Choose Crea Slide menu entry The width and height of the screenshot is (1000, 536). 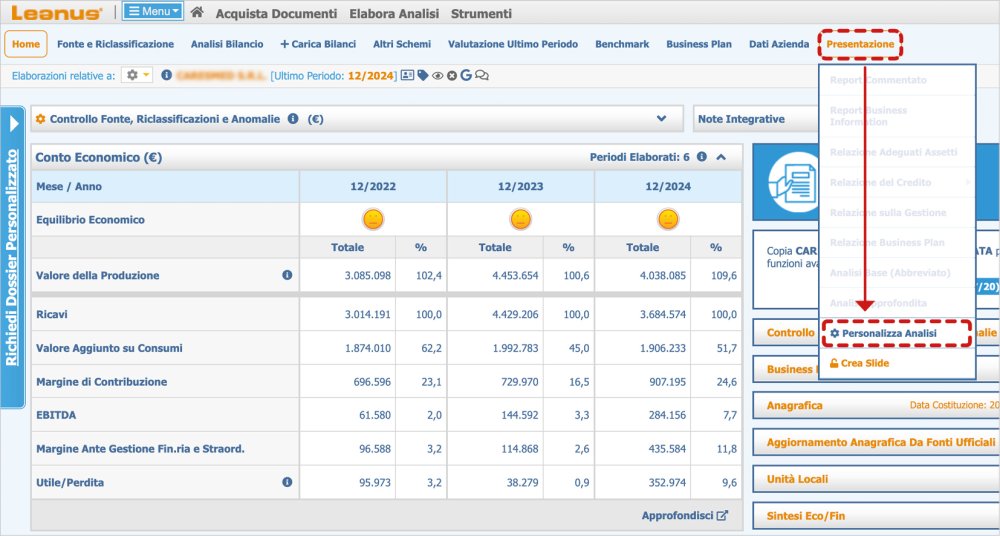(x=859, y=363)
